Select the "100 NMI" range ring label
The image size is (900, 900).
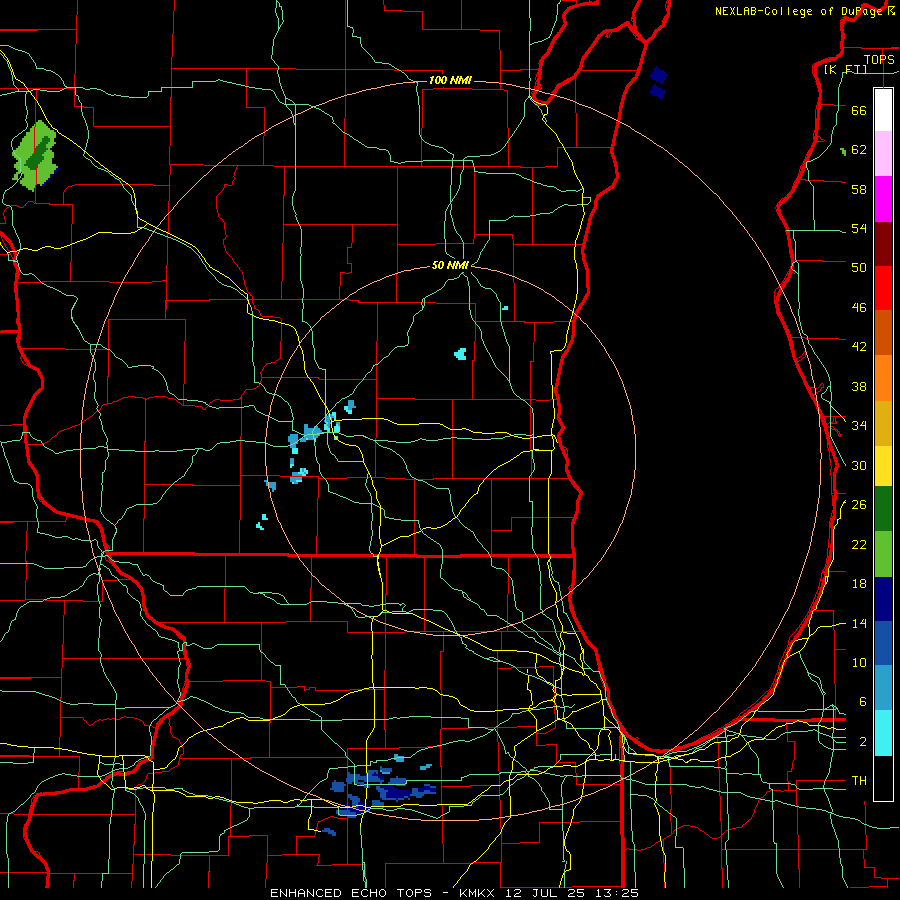click(x=450, y=80)
